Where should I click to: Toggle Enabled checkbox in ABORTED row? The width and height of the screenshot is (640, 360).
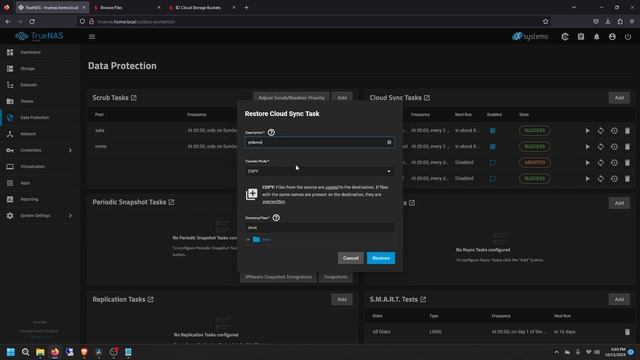pos(493,162)
